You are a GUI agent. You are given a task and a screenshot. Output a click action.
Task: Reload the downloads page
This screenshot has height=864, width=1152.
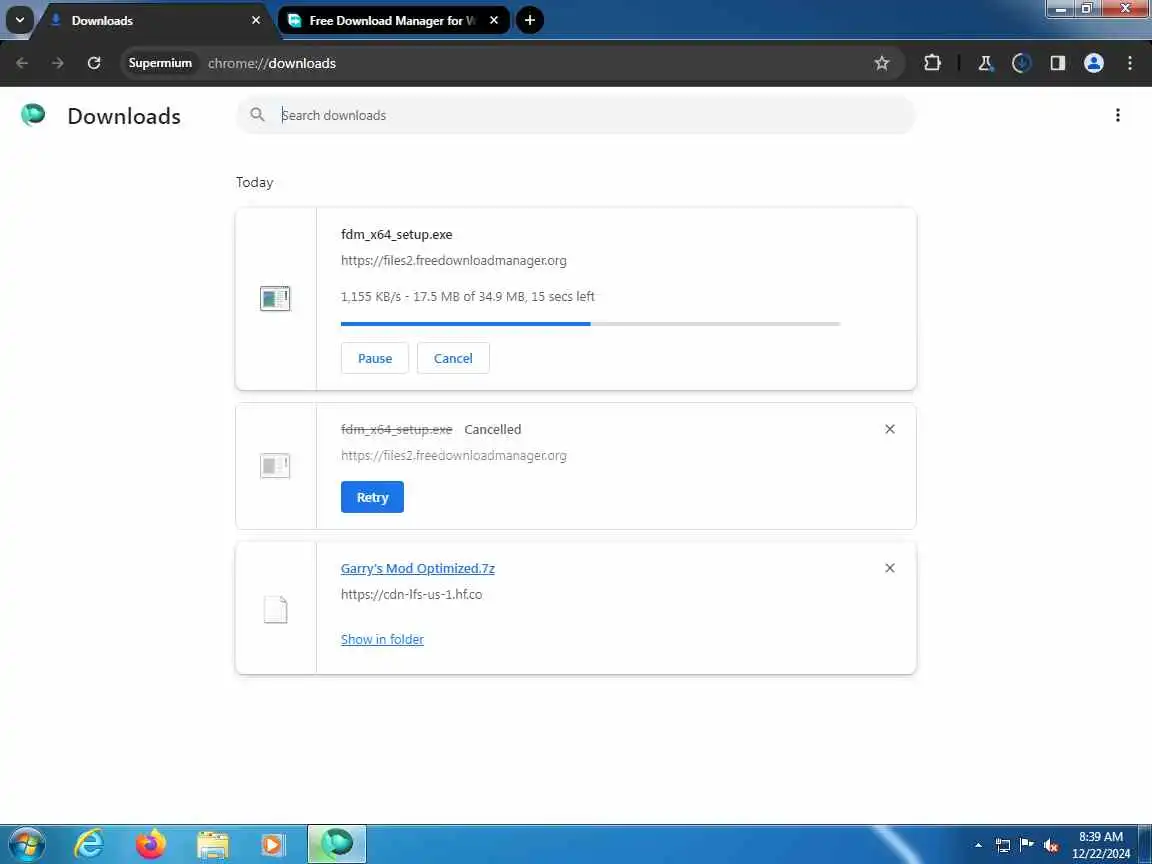click(x=94, y=63)
